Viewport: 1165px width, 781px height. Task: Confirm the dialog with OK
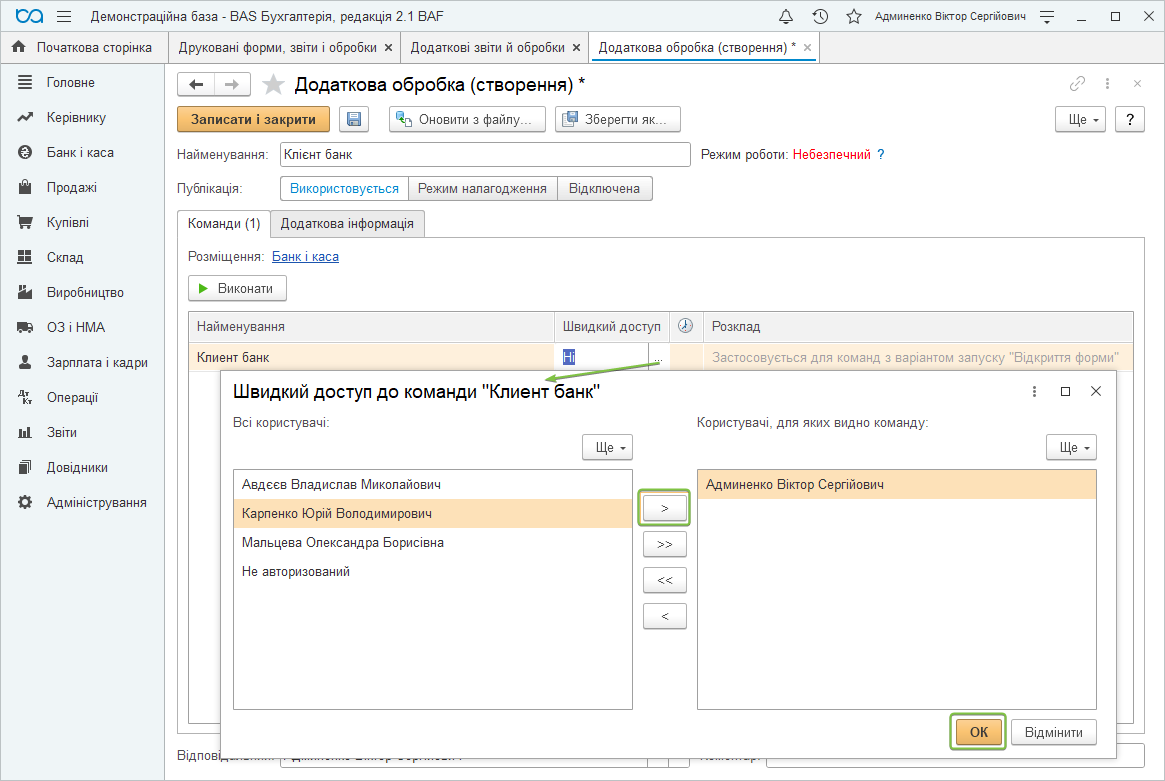tap(978, 732)
